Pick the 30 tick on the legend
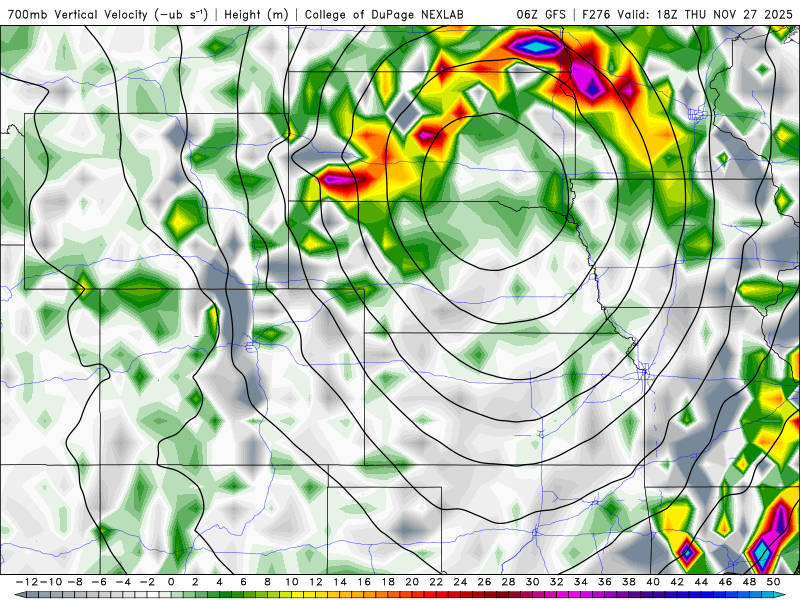Viewport: 800px width, 600px height. tap(533, 582)
